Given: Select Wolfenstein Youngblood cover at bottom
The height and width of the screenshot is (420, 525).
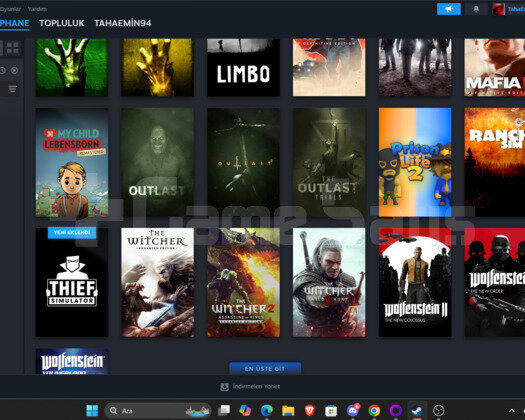Looking at the screenshot, I should (x=72, y=361).
